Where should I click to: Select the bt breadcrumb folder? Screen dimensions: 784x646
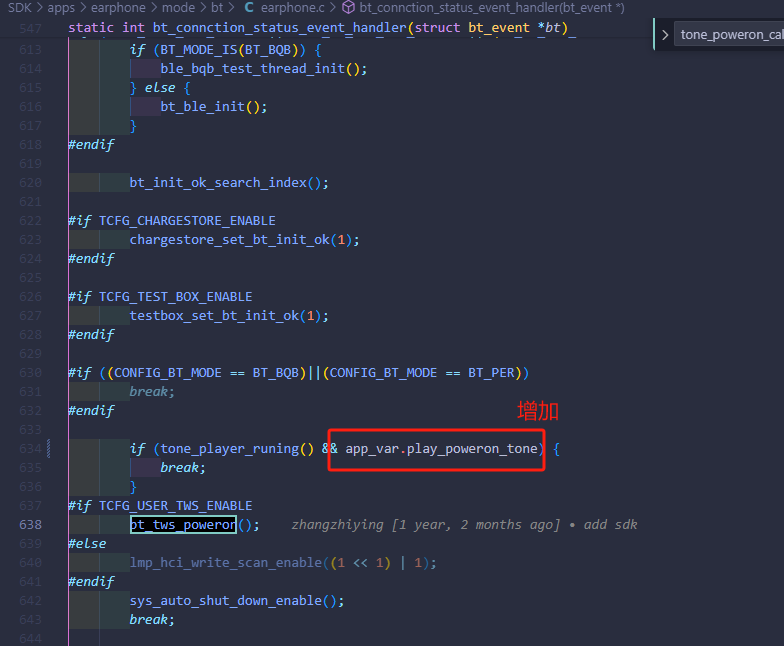[x=217, y=8]
